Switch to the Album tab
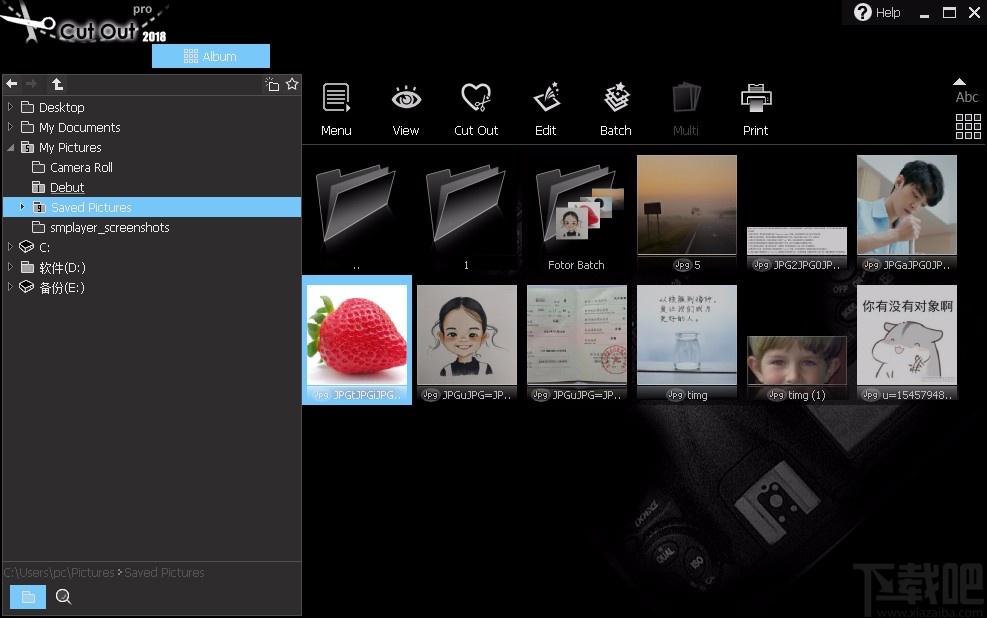This screenshot has width=987, height=618. [x=211, y=56]
